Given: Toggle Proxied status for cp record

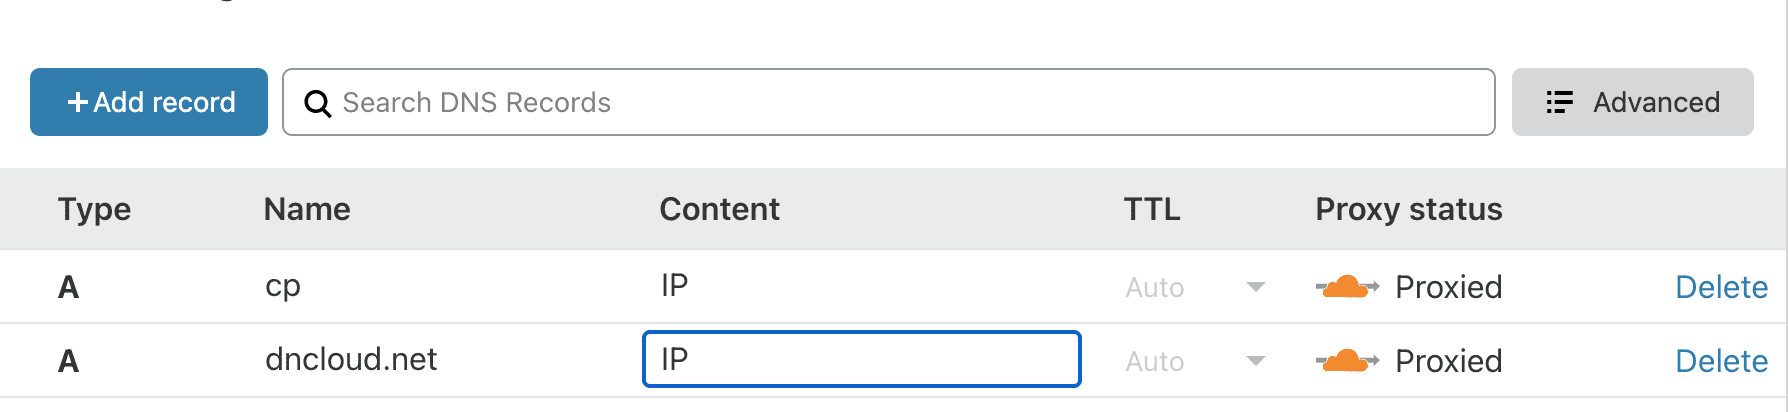Looking at the screenshot, I should (x=1448, y=287).
